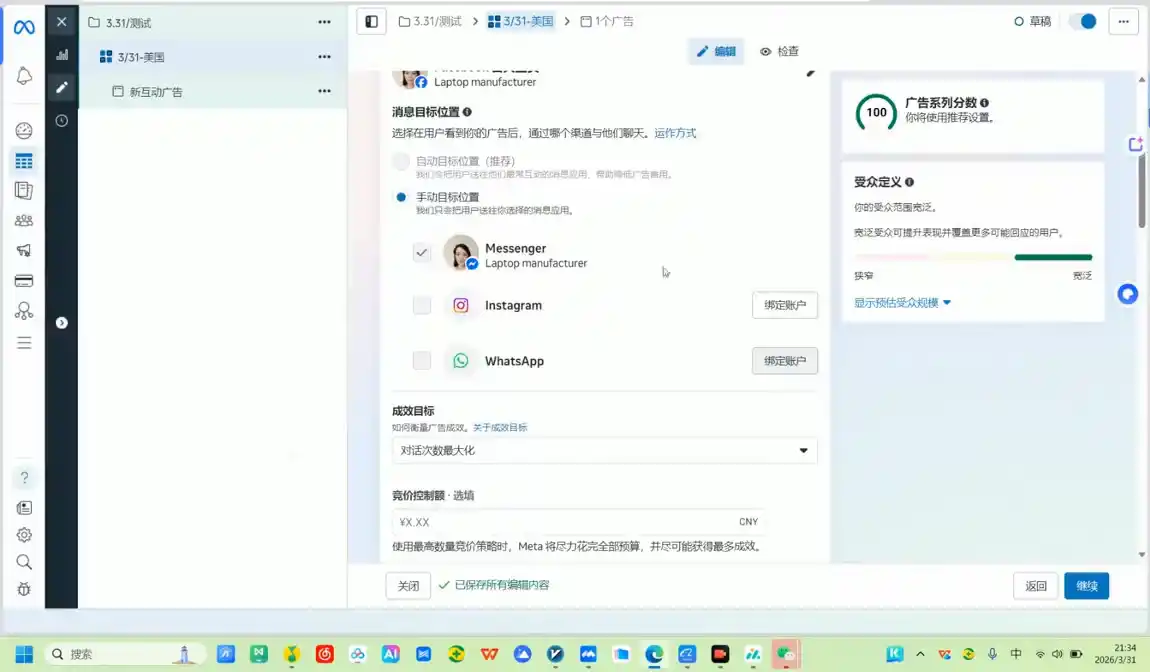Open the all tools hamburger menu
This screenshot has width=1150, height=672.
click(24, 343)
